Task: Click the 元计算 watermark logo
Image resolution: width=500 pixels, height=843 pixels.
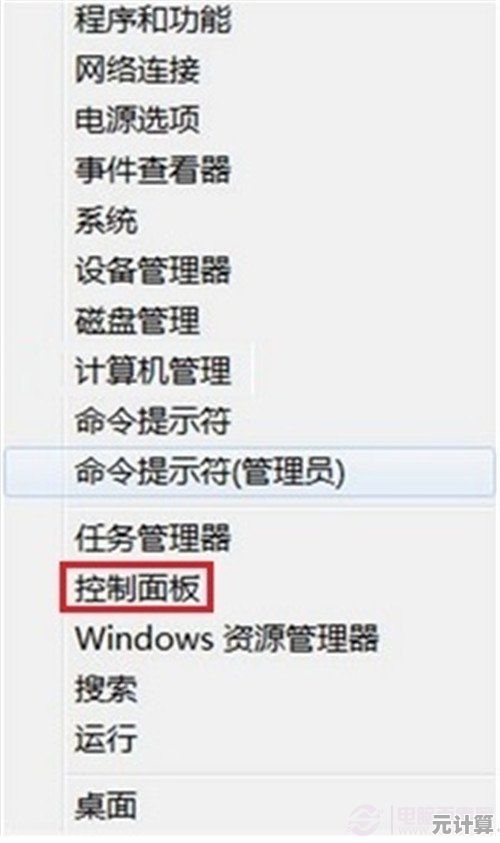Action: (x=462, y=823)
